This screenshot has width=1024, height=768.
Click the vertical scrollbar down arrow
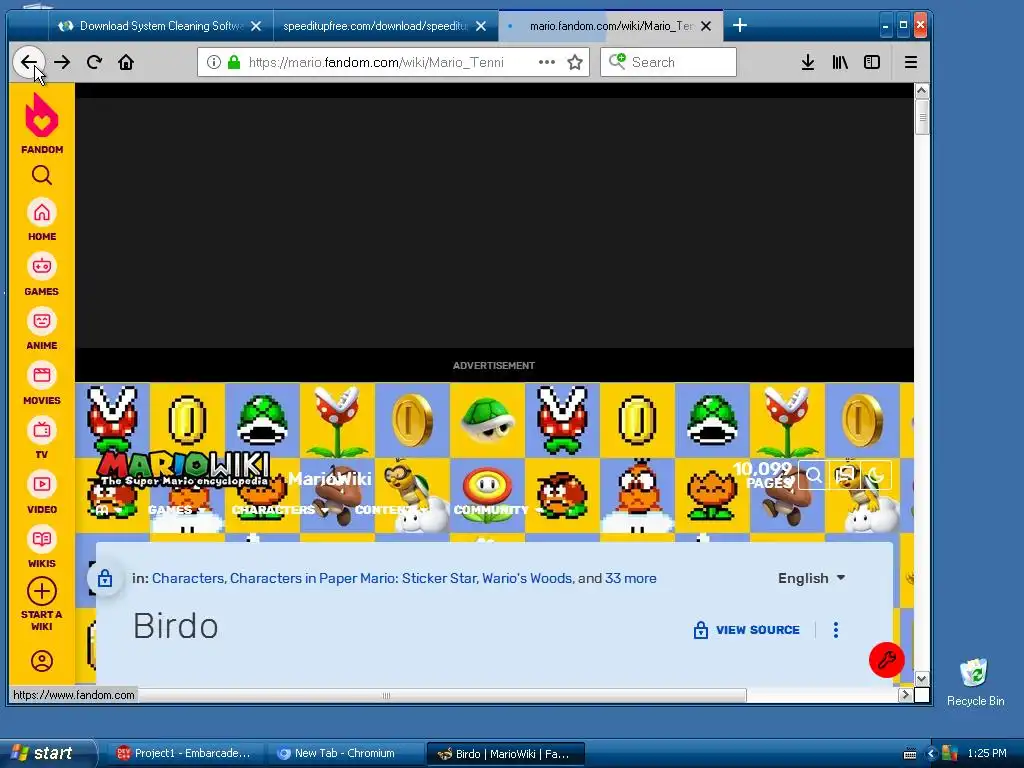(921, 679)
